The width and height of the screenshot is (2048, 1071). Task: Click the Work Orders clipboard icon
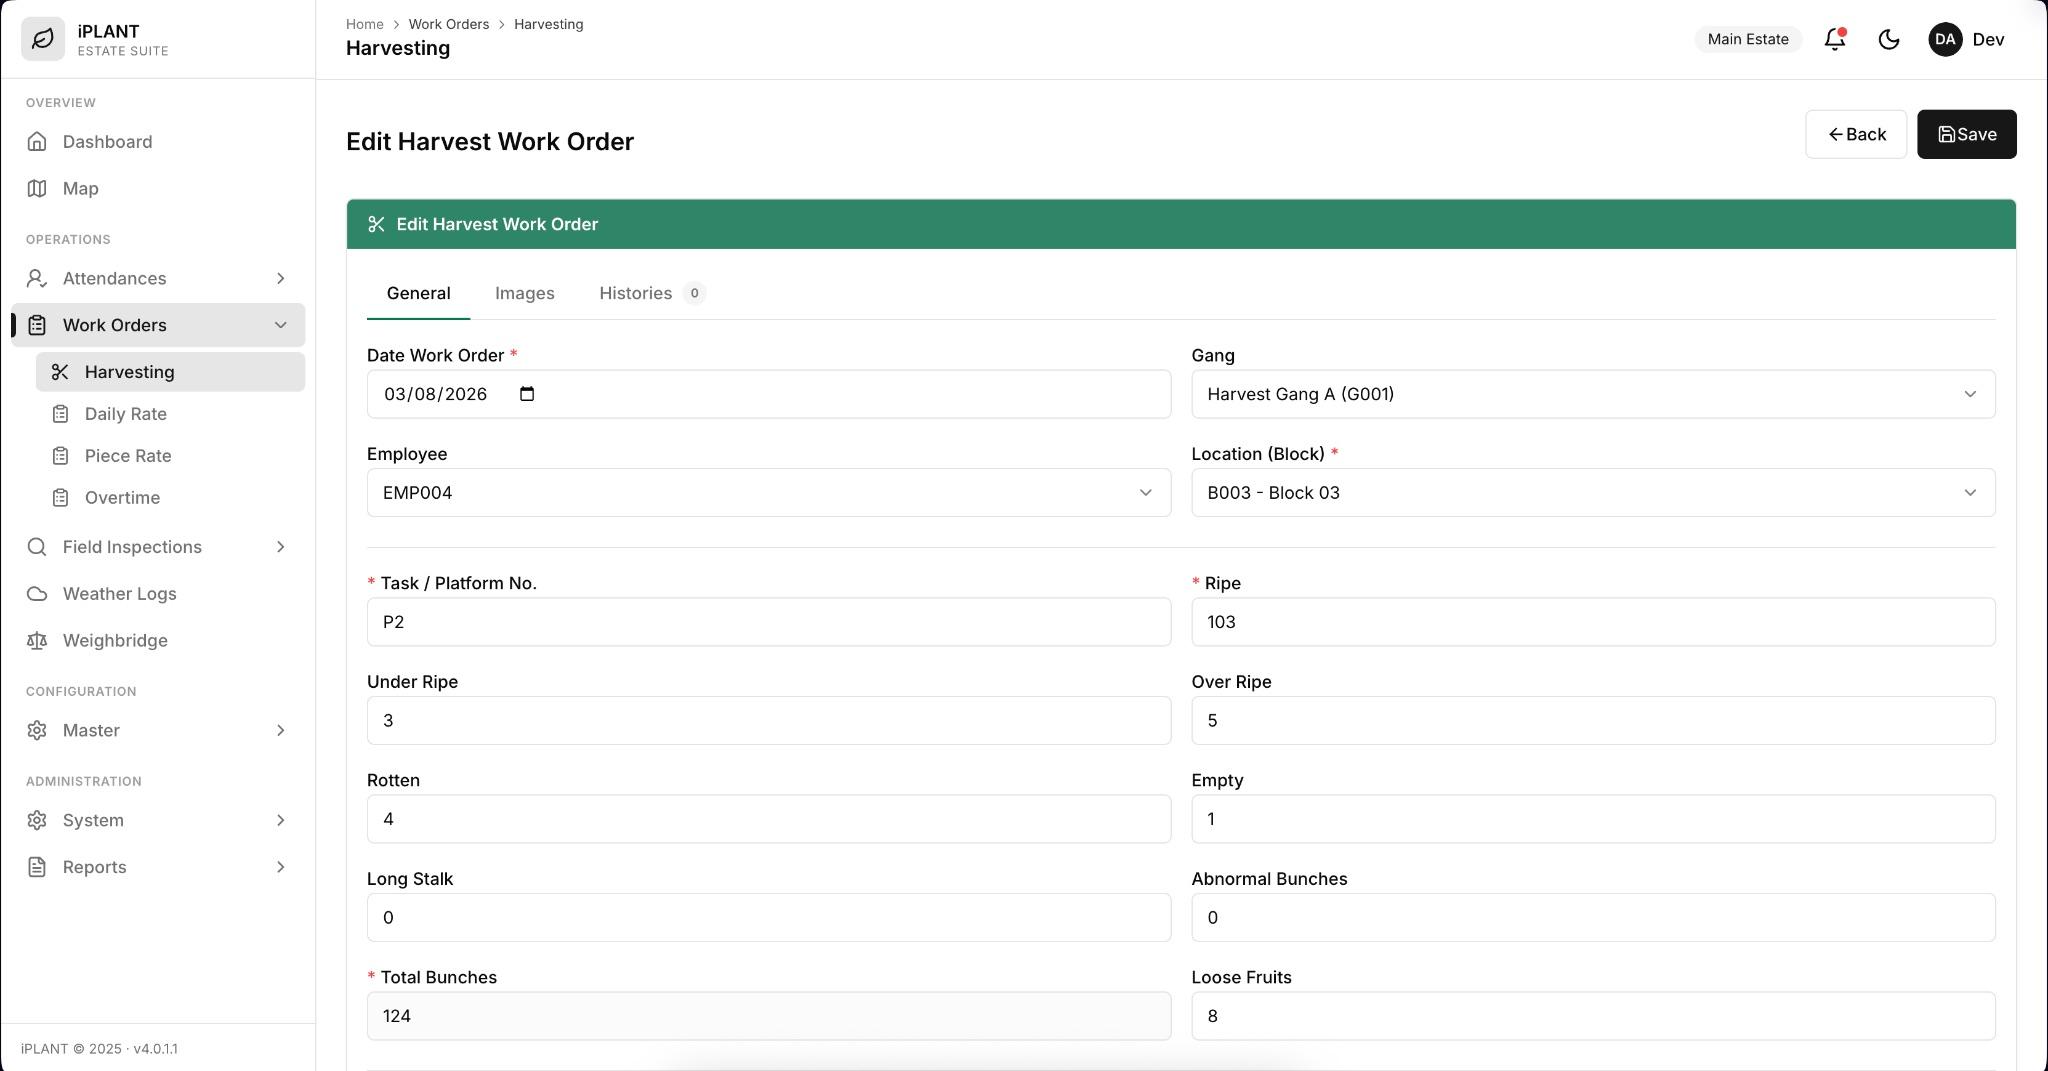(x=37, y=325)
